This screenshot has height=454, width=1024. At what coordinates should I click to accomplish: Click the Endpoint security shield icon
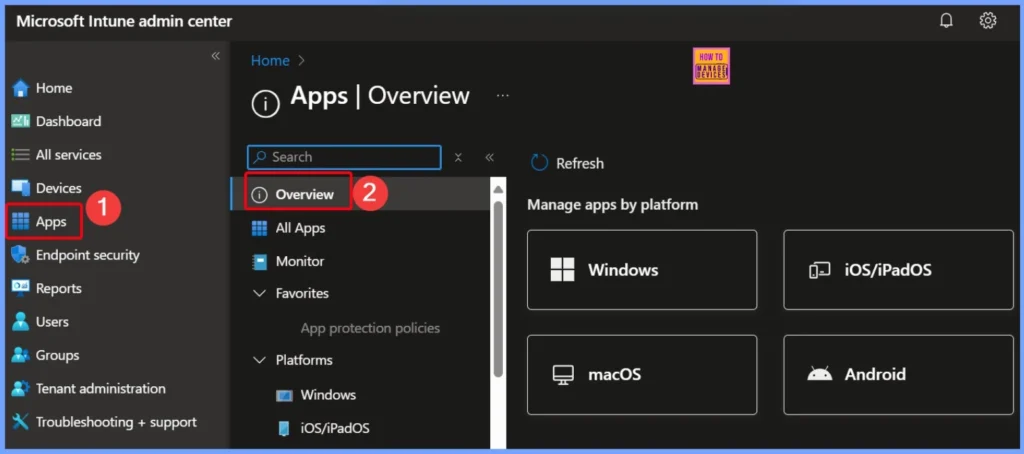[21, 255]
